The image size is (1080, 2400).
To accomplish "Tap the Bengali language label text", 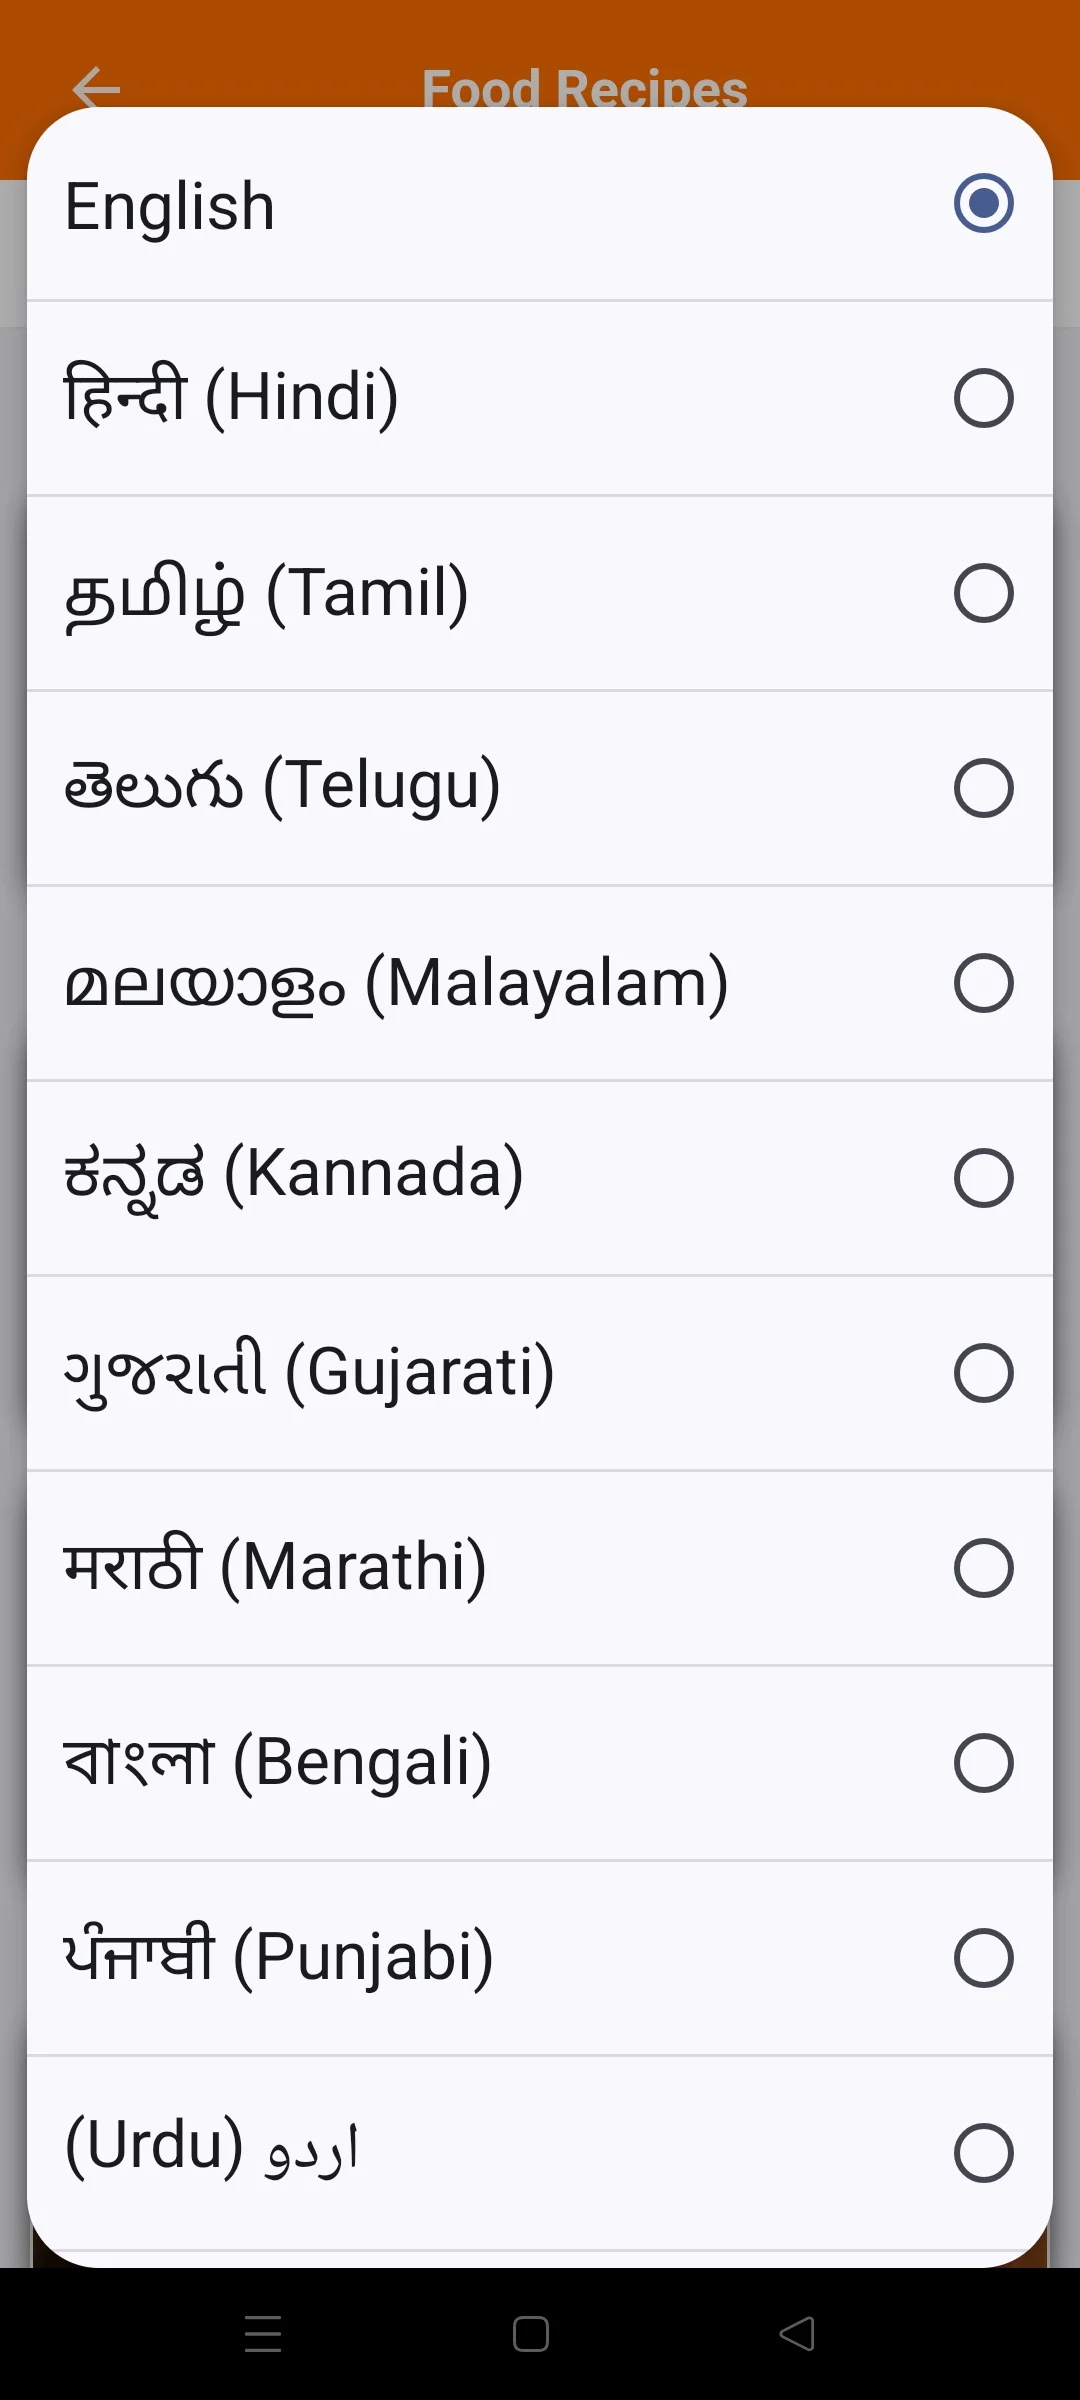I will [x=278, y=1762].
